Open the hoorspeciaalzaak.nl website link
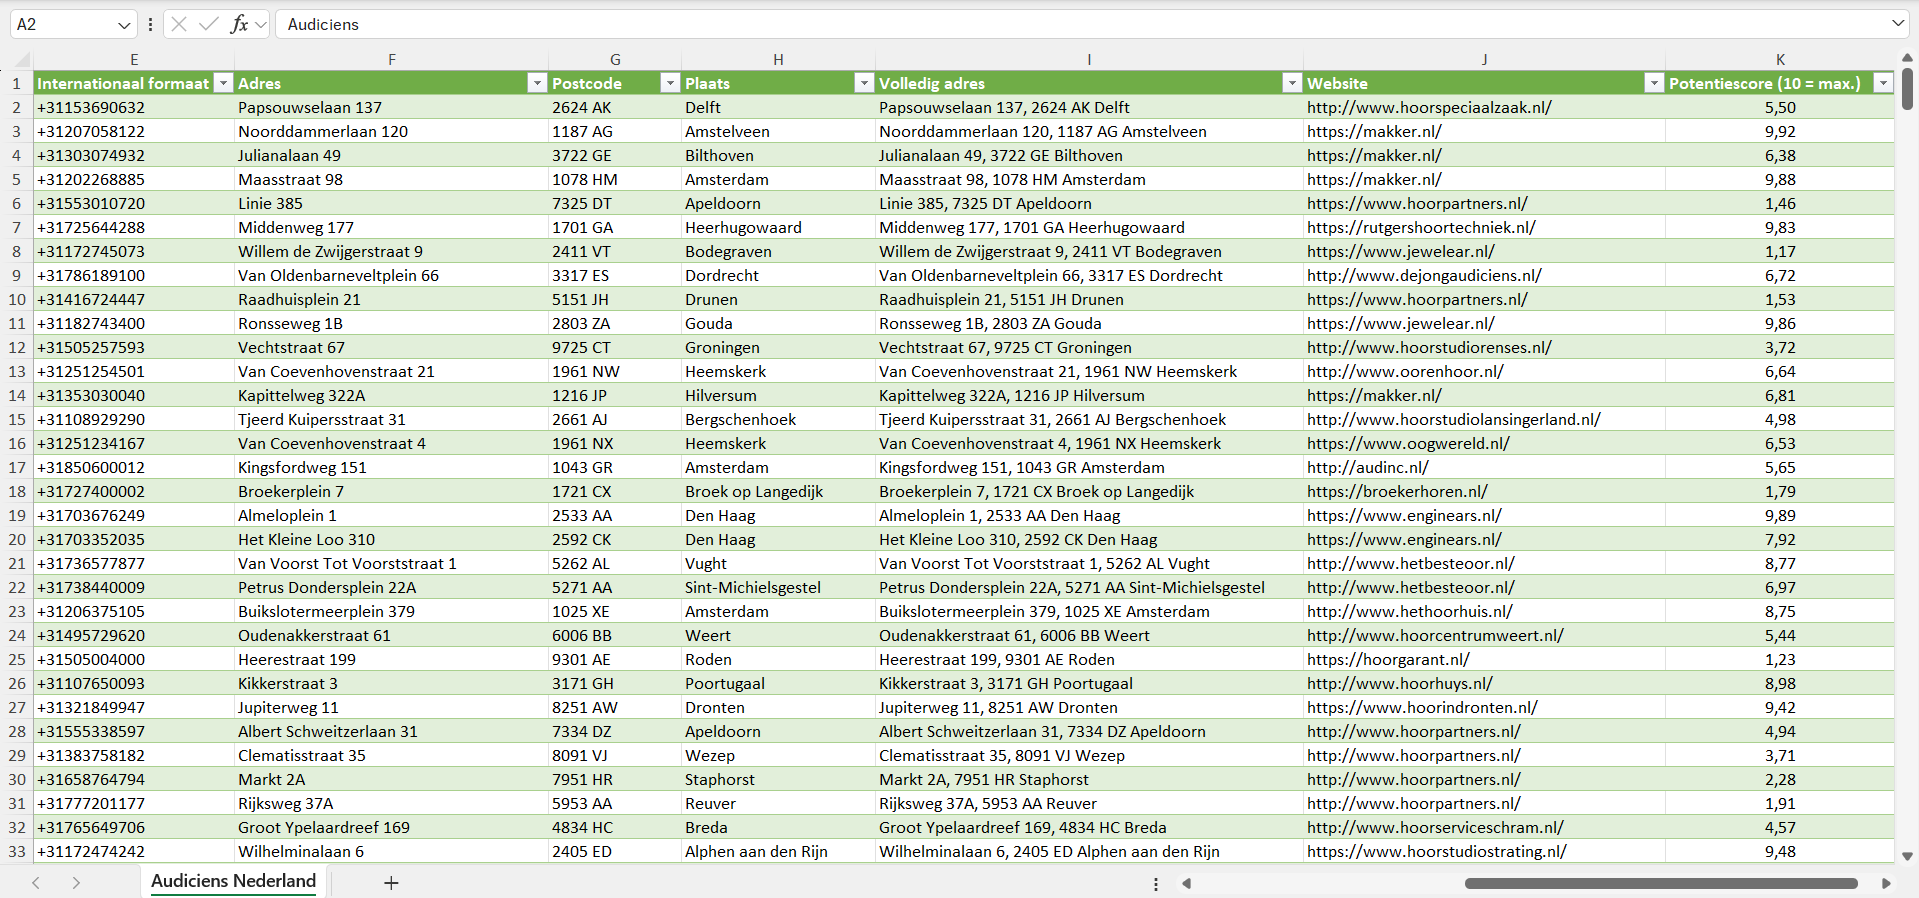Viewport: 1919px width, 898px height. point(1428,108)
